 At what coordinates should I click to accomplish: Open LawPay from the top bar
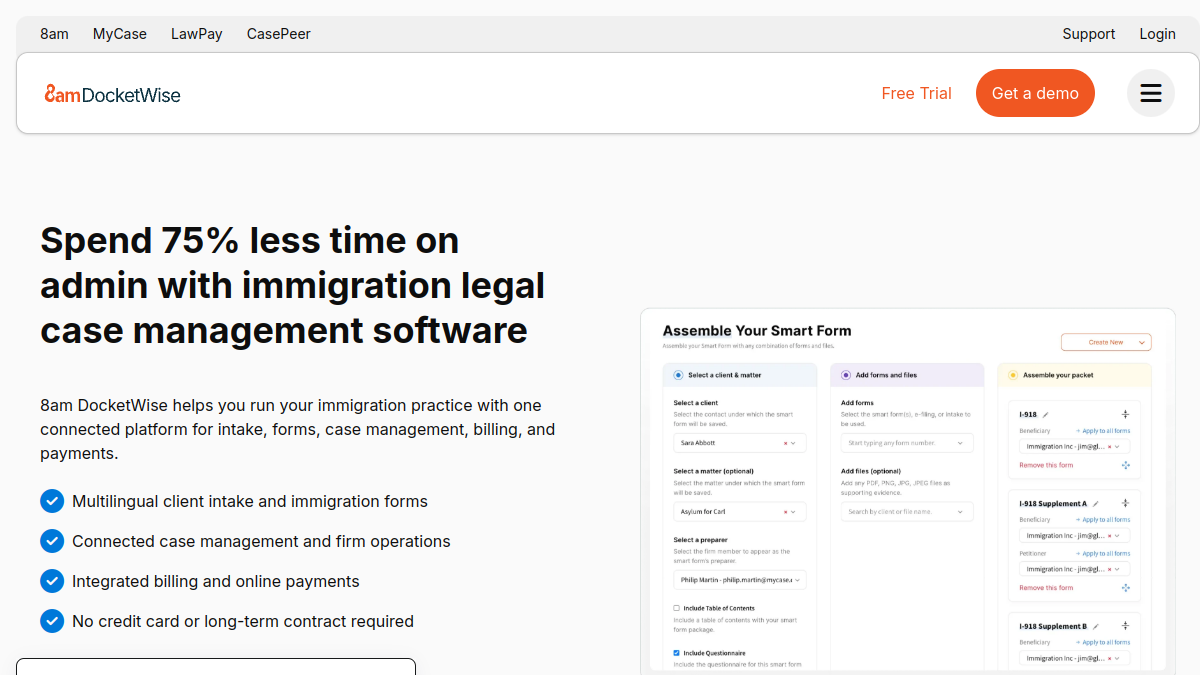pyautogui.click(x=197, y=34)
